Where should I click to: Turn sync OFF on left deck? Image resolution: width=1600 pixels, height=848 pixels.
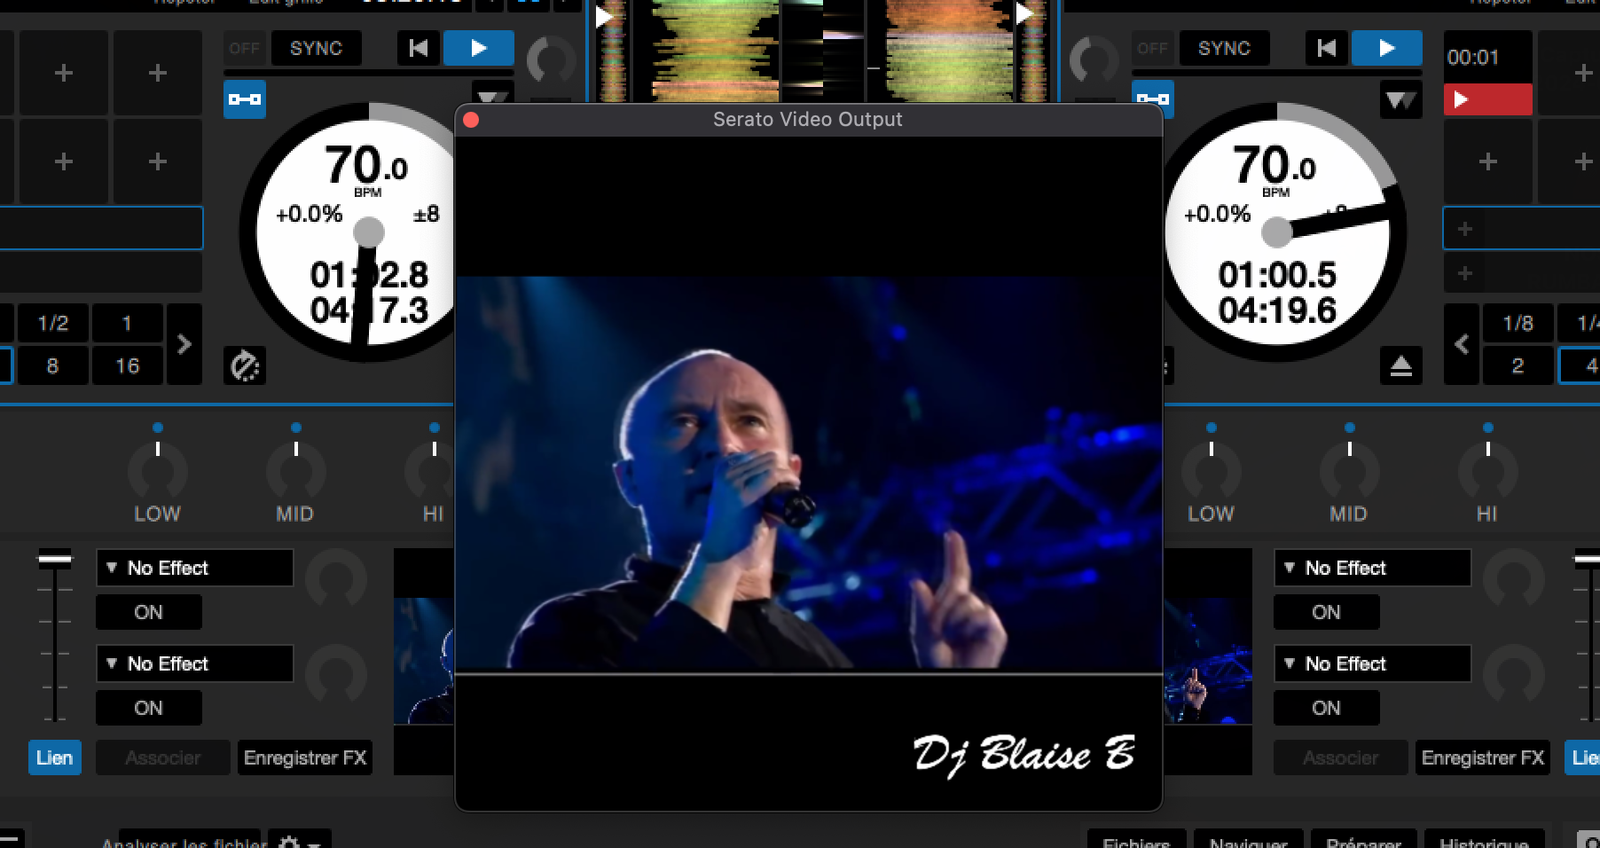pyautogui.click(x=244, y=48)
